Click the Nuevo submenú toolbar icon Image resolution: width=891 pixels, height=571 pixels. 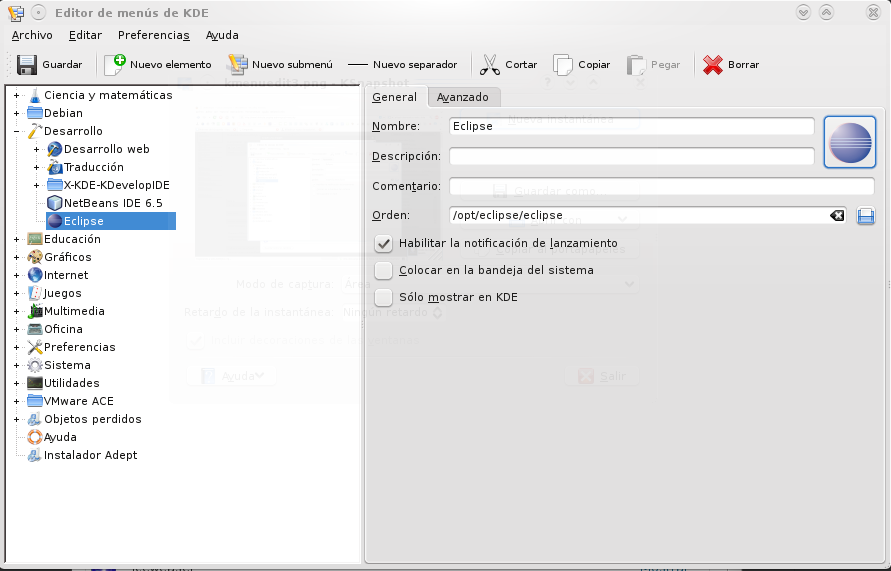[238, 65]
